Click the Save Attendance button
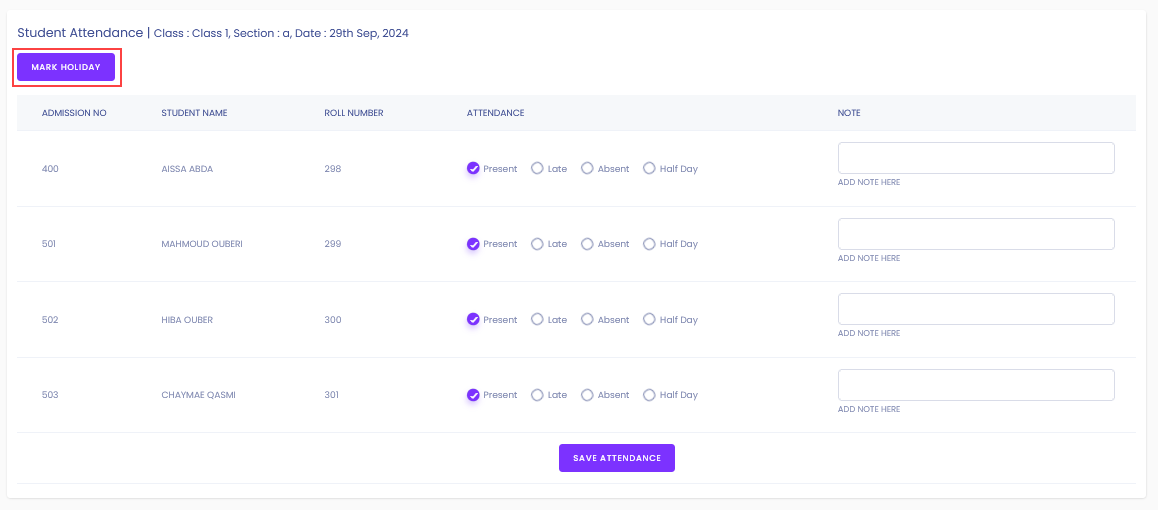This screenshot has width=1158, height=510. point(617,458)
